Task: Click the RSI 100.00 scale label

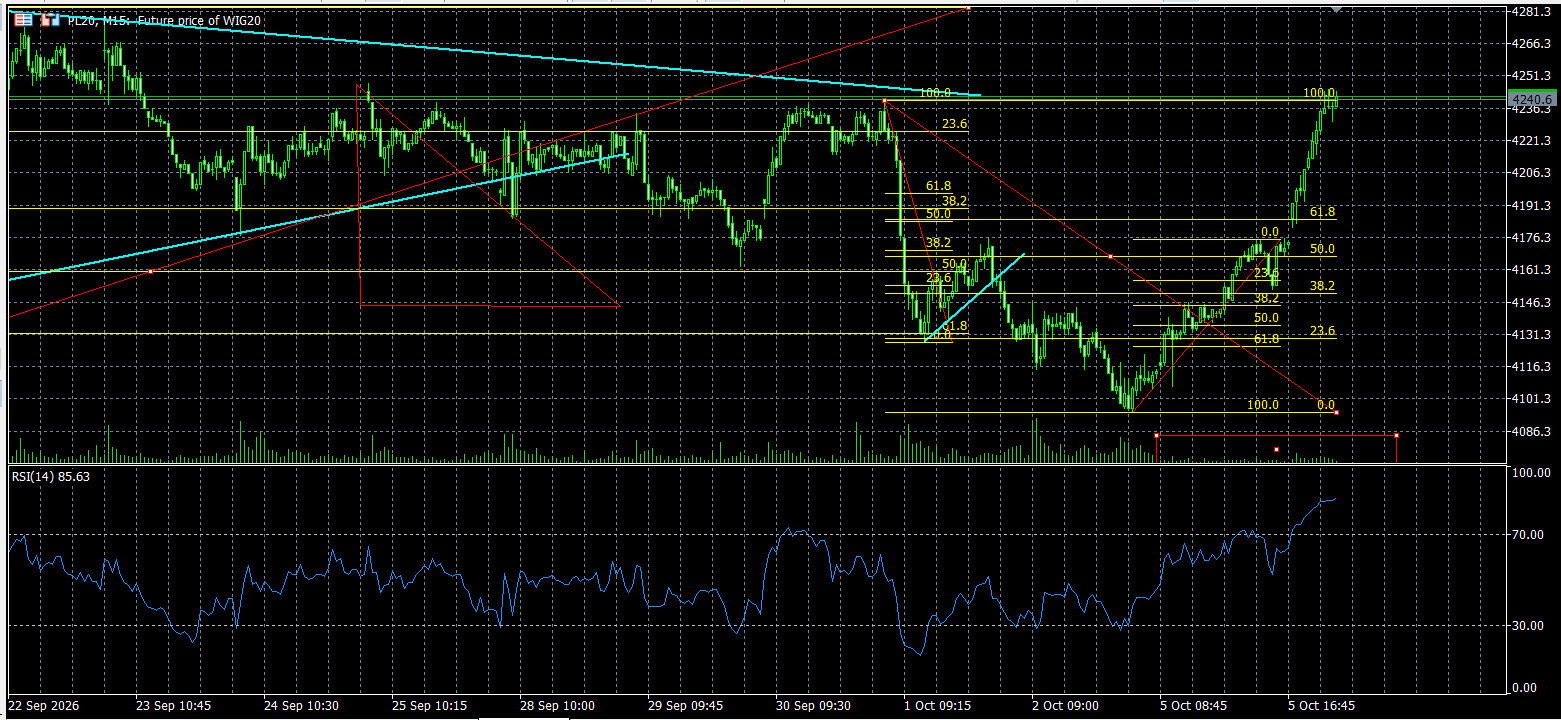Action: (1533, 473)
